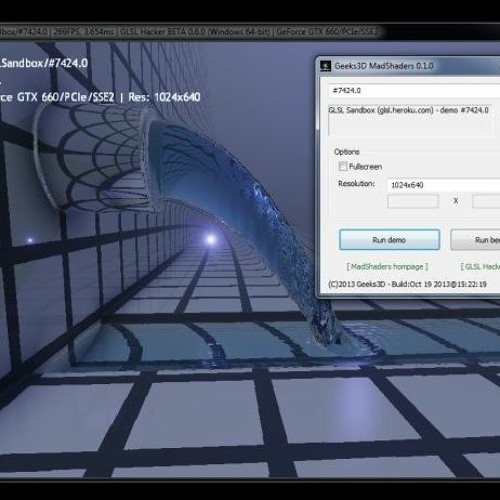Open the GLSL Hacker link
Viewport: 500px width, 500px height.
480,267
